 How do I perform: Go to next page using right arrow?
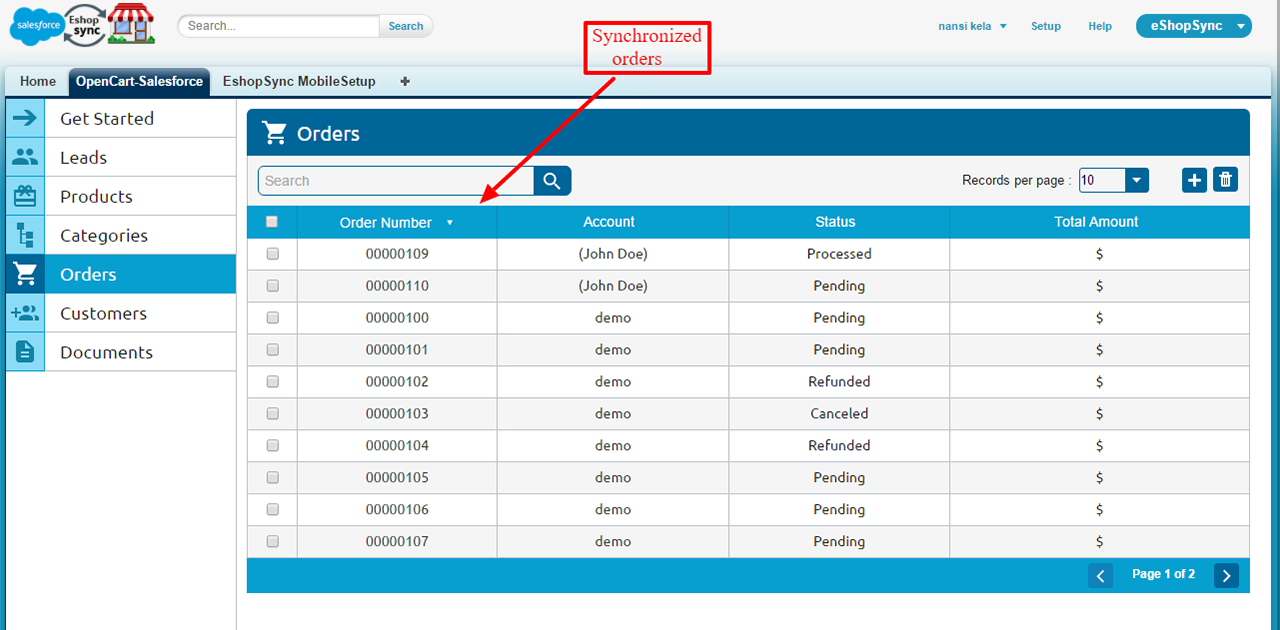pos(1226,575)
